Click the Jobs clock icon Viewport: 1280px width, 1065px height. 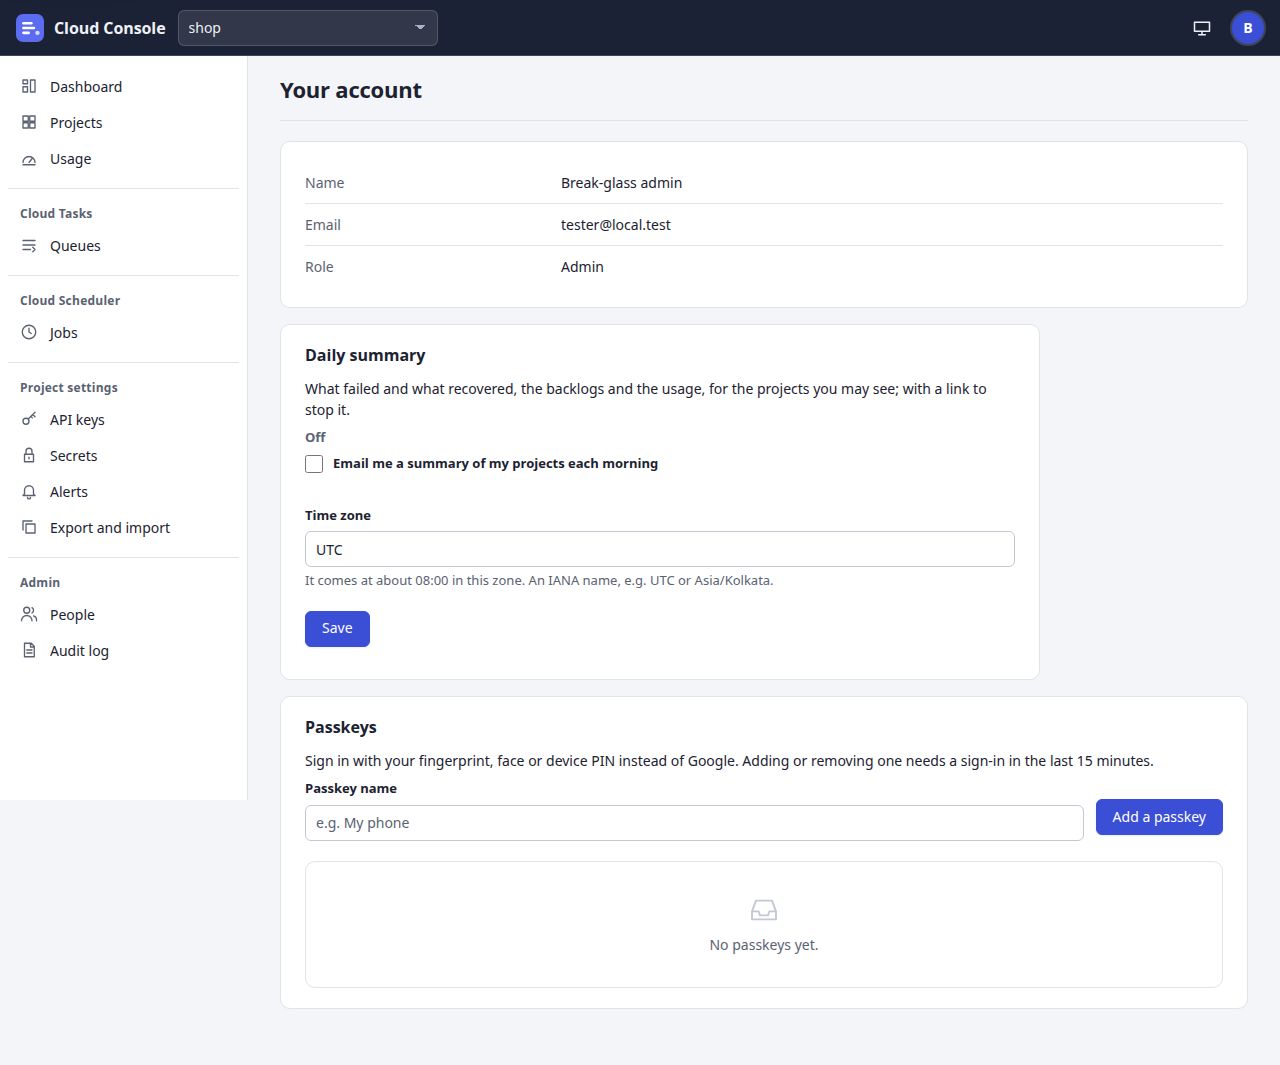point(29,333)
